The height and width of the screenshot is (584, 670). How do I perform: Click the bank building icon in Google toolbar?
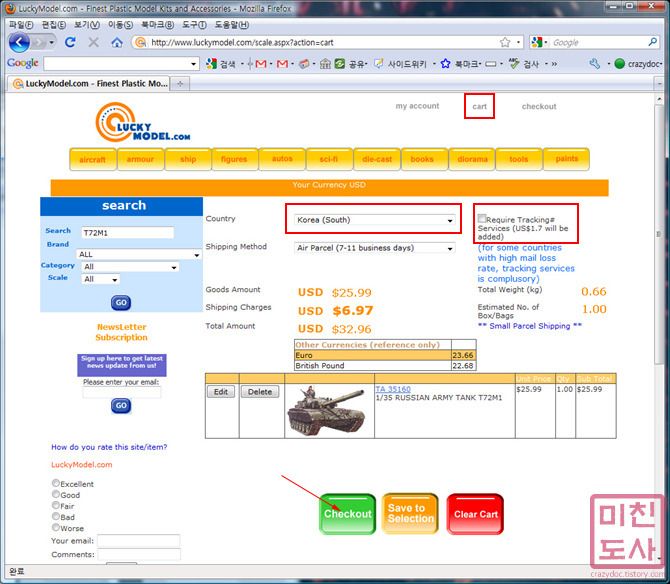click(x=325, y=64)
